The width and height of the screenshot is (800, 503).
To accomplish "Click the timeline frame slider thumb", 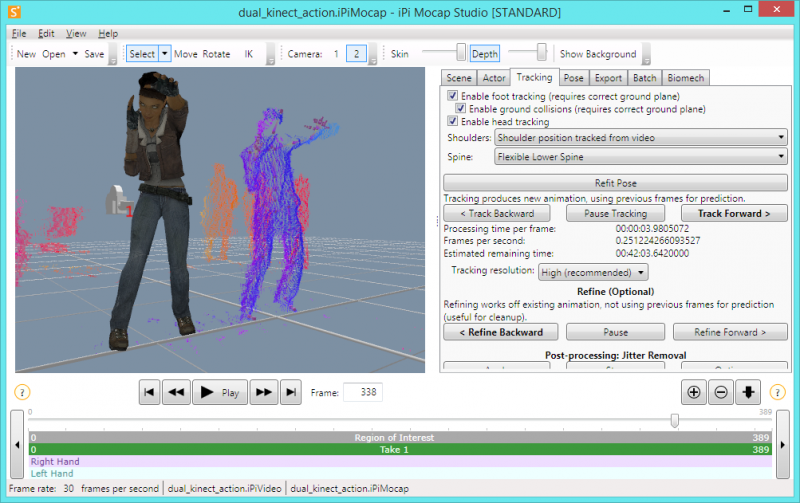I will coord(674,420).
